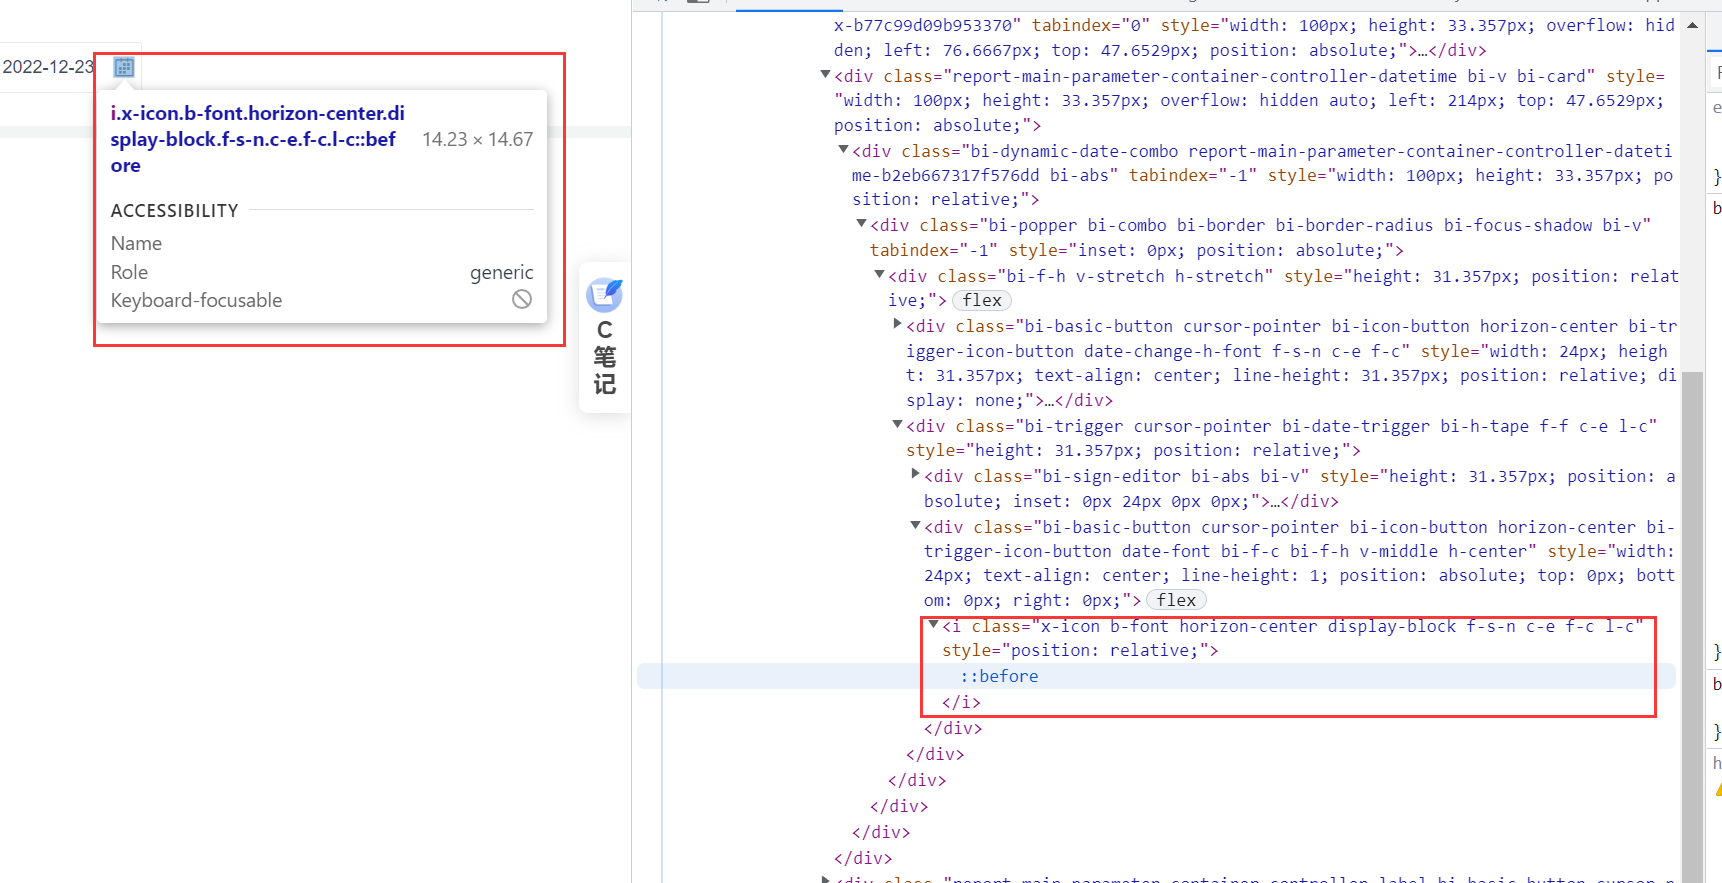Screen dimensions: 1722x883
Task: Click the Elements panel scrollbar up arrow
Action: pos(1692,25)
